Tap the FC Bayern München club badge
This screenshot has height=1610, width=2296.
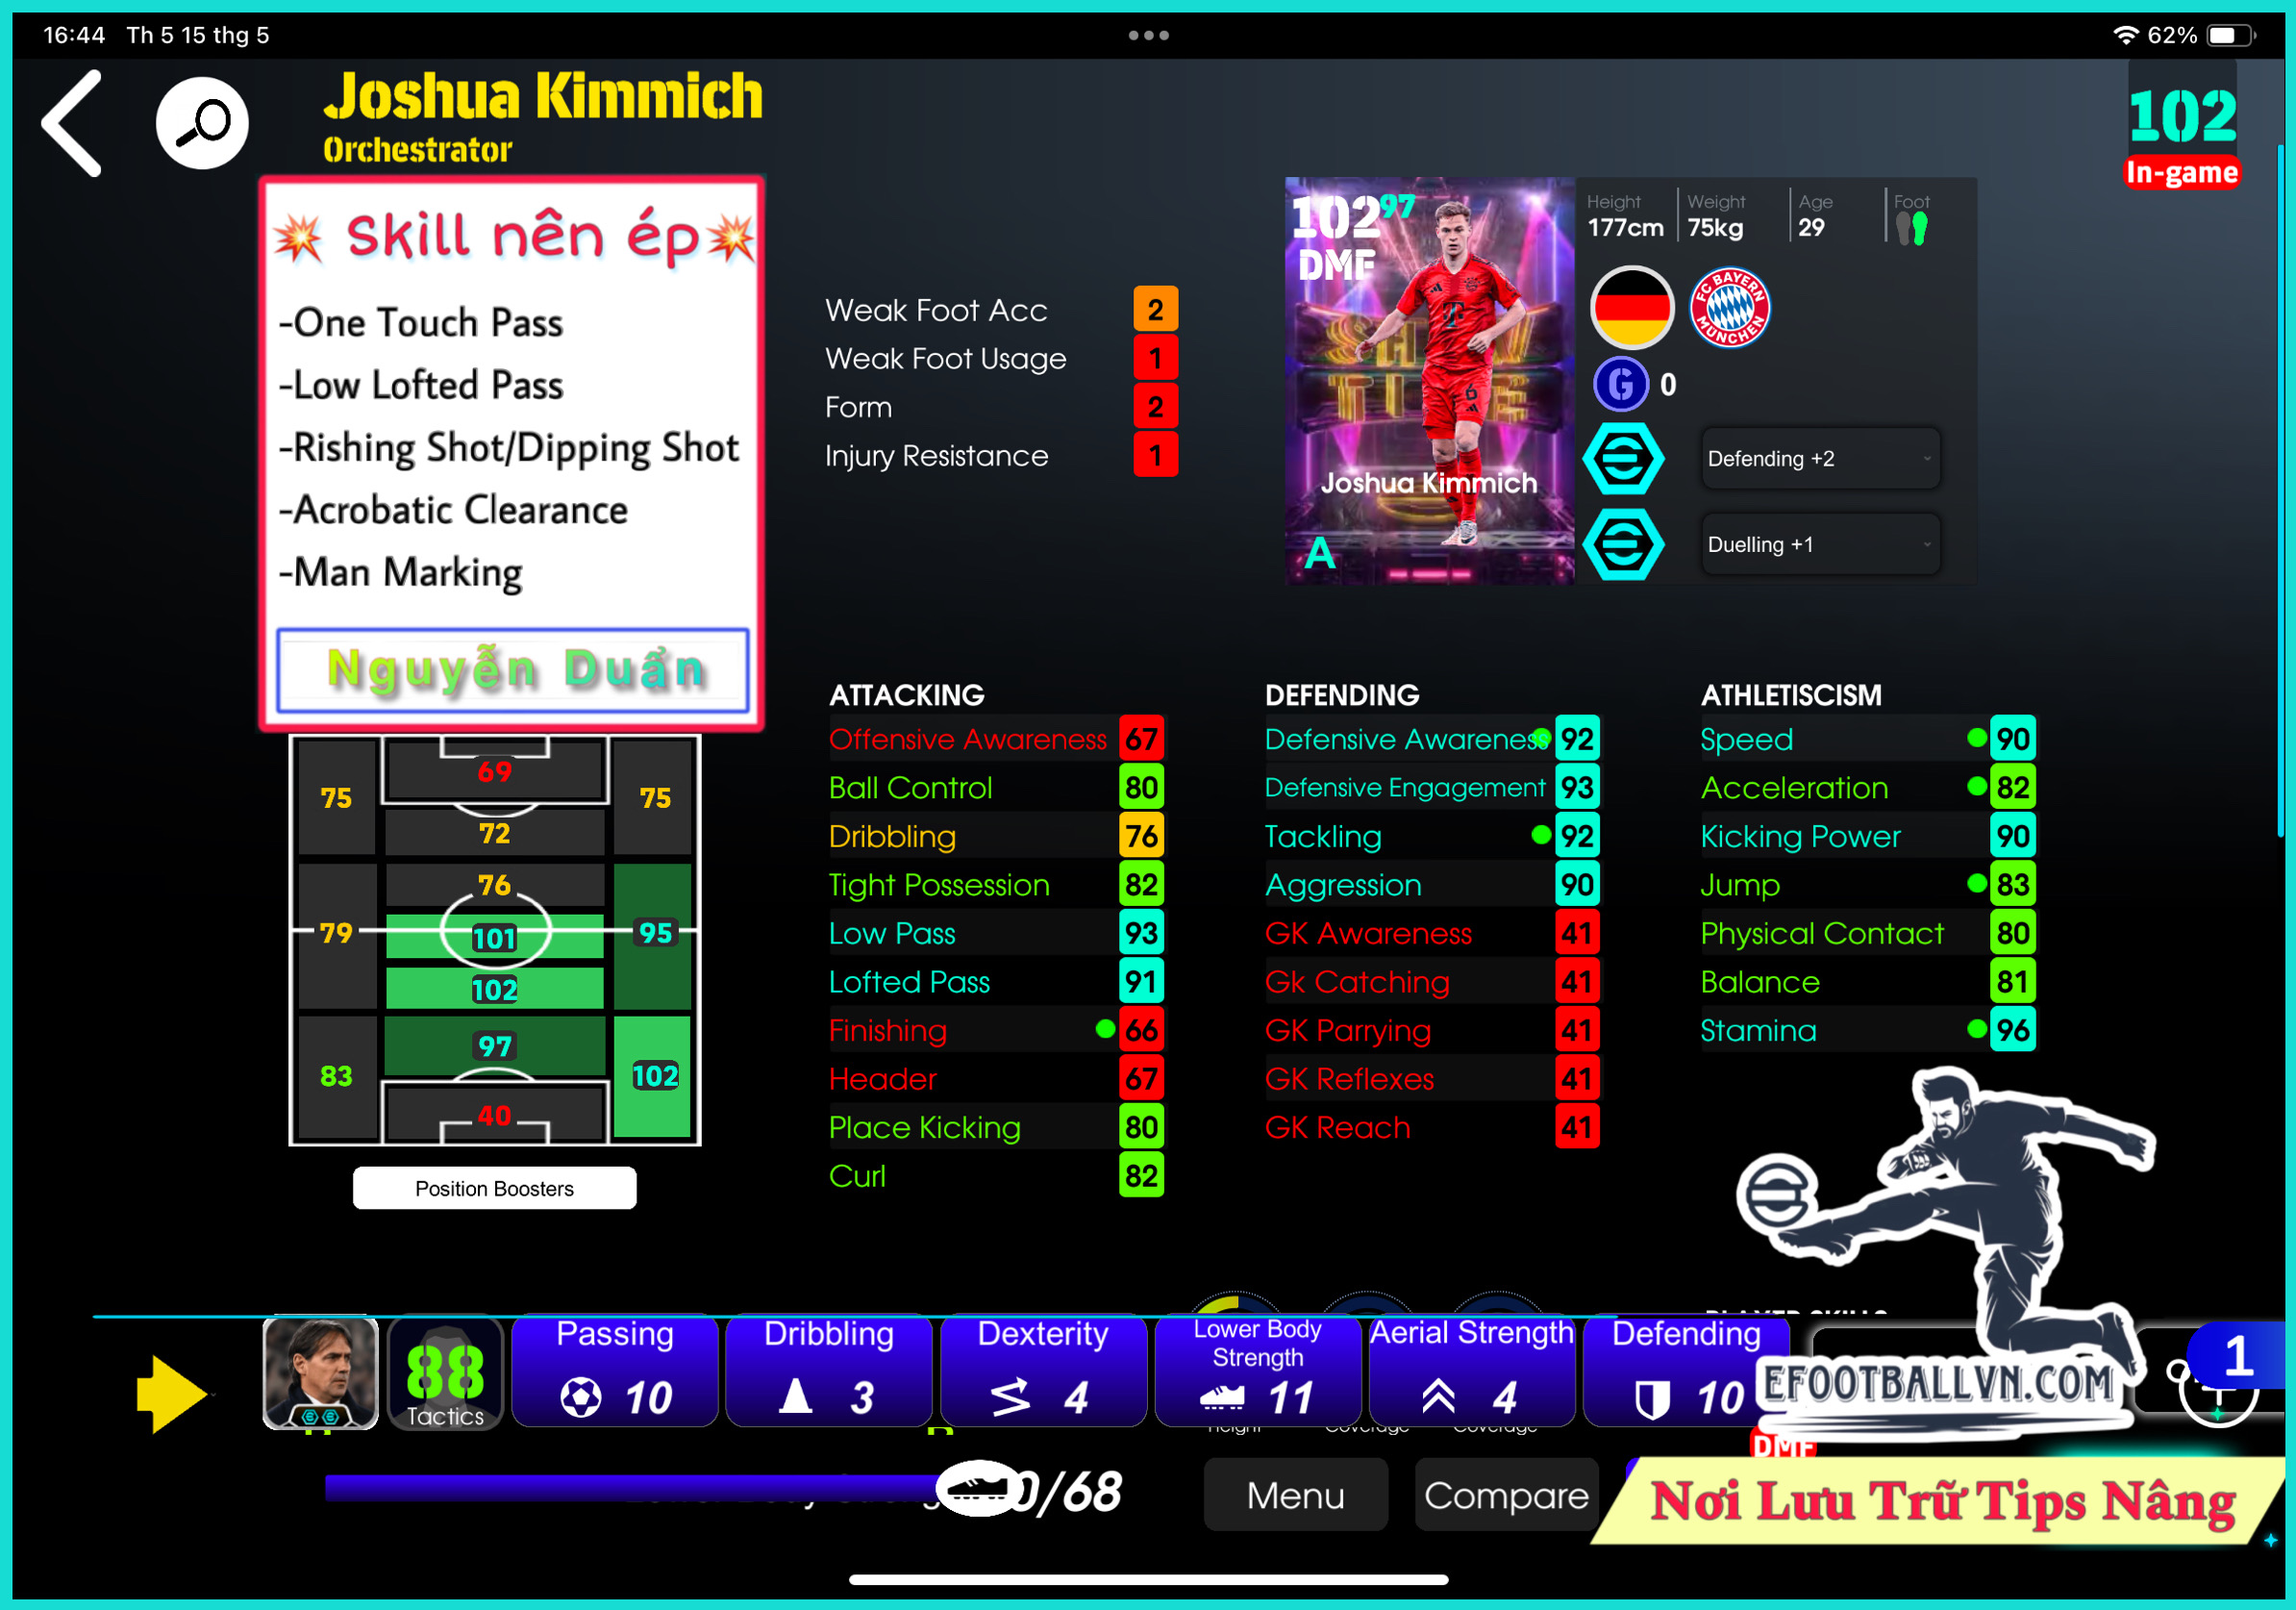pyautogui.click(x=1729, y=308)
